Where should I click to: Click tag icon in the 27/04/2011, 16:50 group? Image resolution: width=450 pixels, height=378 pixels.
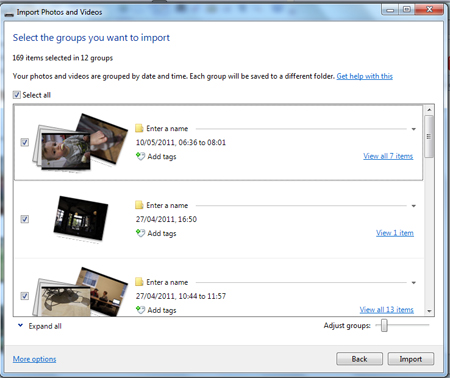140,233
